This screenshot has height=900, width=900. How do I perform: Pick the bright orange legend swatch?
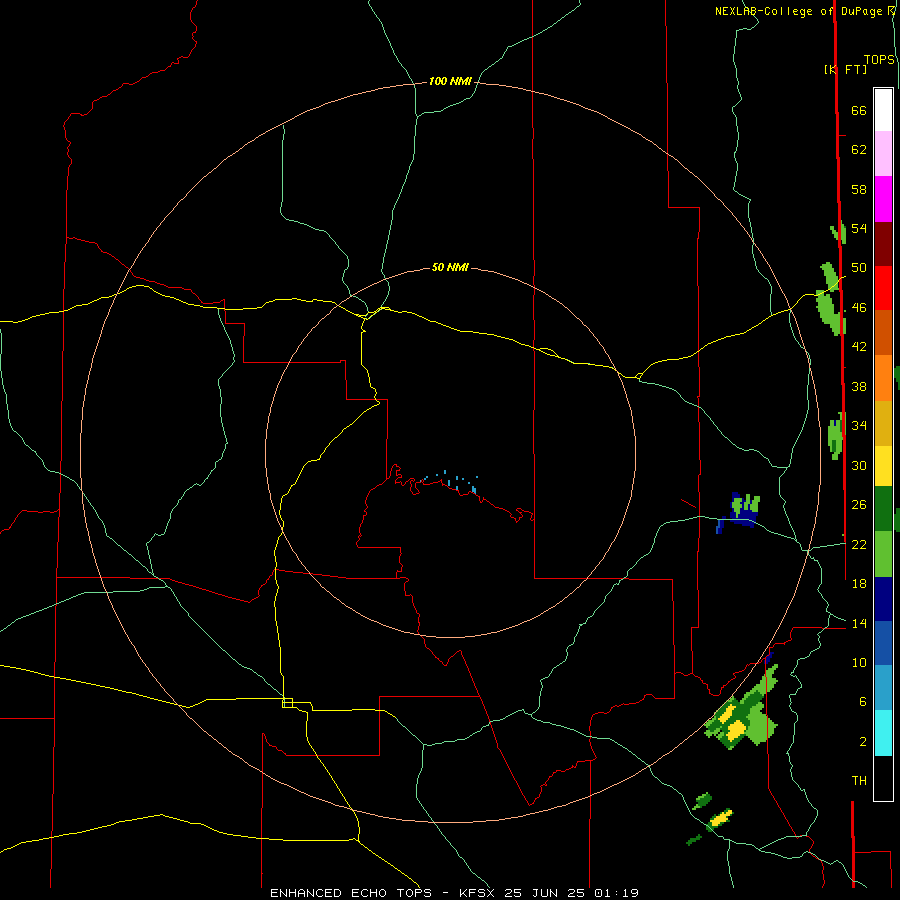pyautogui.click(x=883, y=378)
